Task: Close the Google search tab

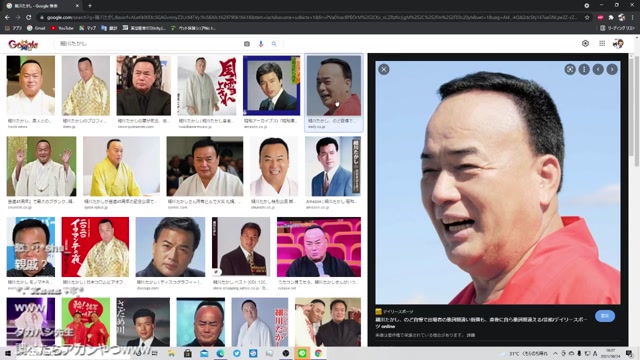Action: pyautogui.click(x=77, y=6)
